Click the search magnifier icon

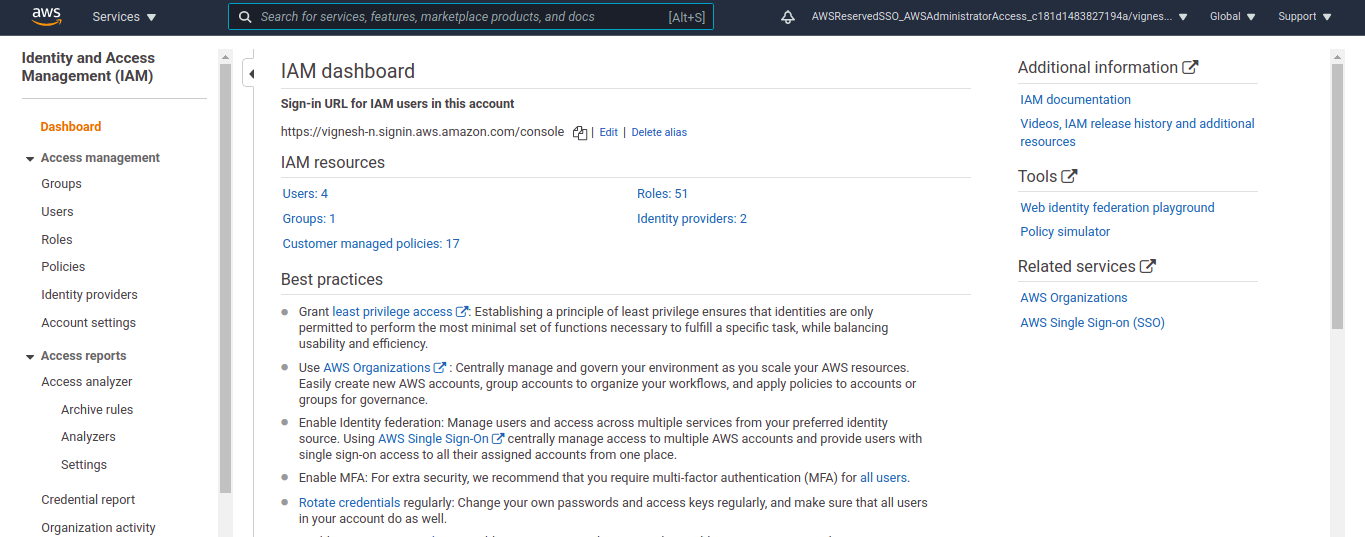point(243,17)
